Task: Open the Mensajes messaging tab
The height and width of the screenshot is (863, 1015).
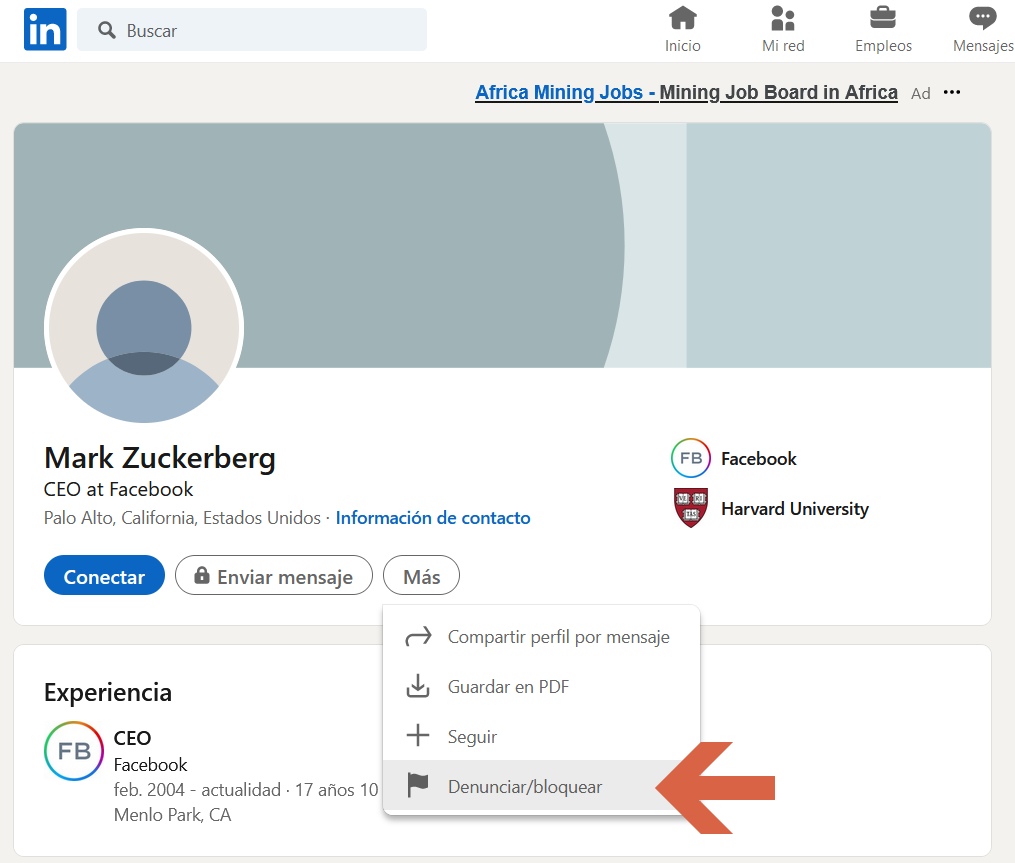Action: pos(983,29)
